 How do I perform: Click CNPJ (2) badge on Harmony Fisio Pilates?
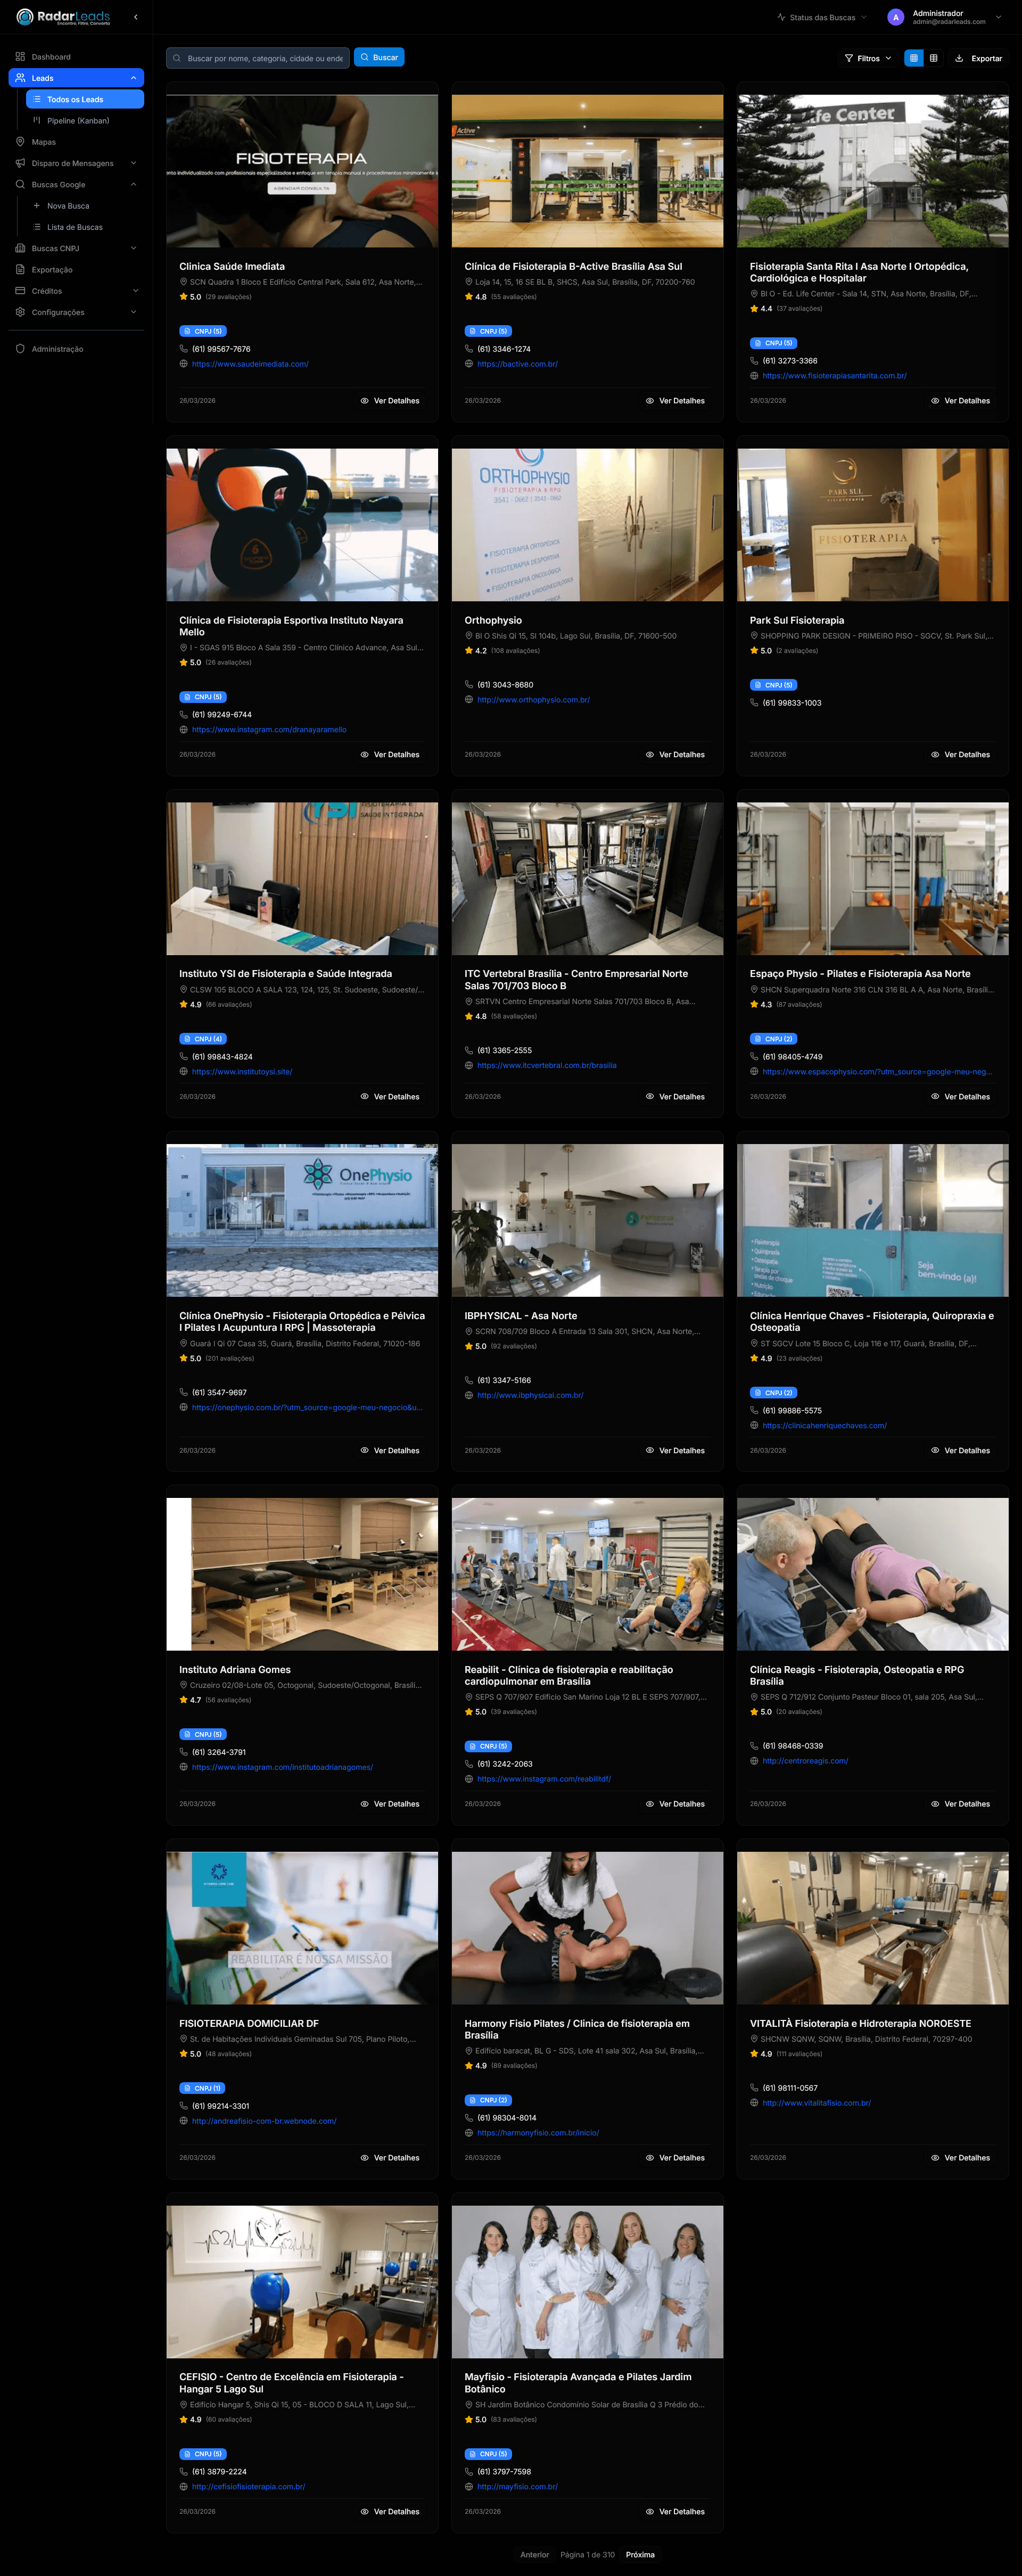[x=488, y=2100]
